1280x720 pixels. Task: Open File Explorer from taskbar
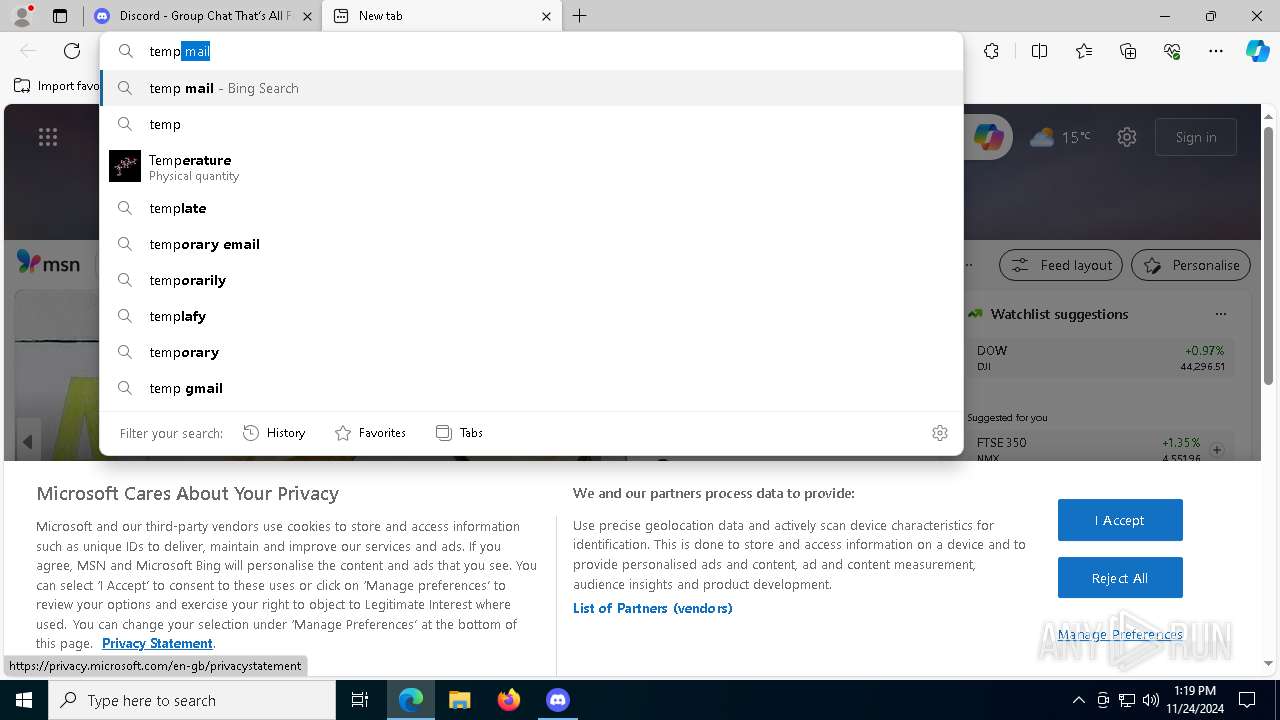459,700
